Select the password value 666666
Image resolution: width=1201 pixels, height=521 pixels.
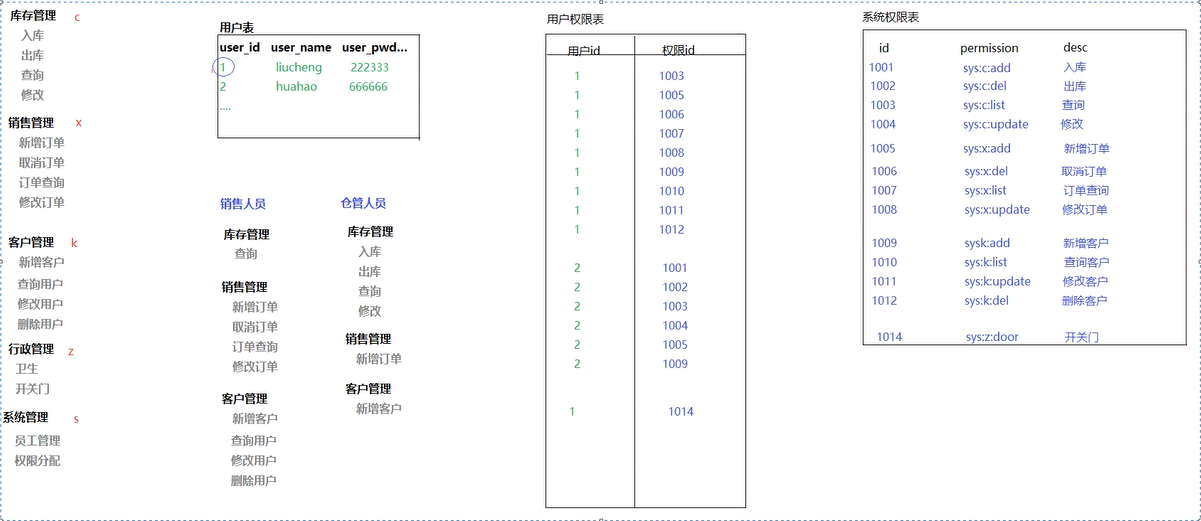point(368,87)
